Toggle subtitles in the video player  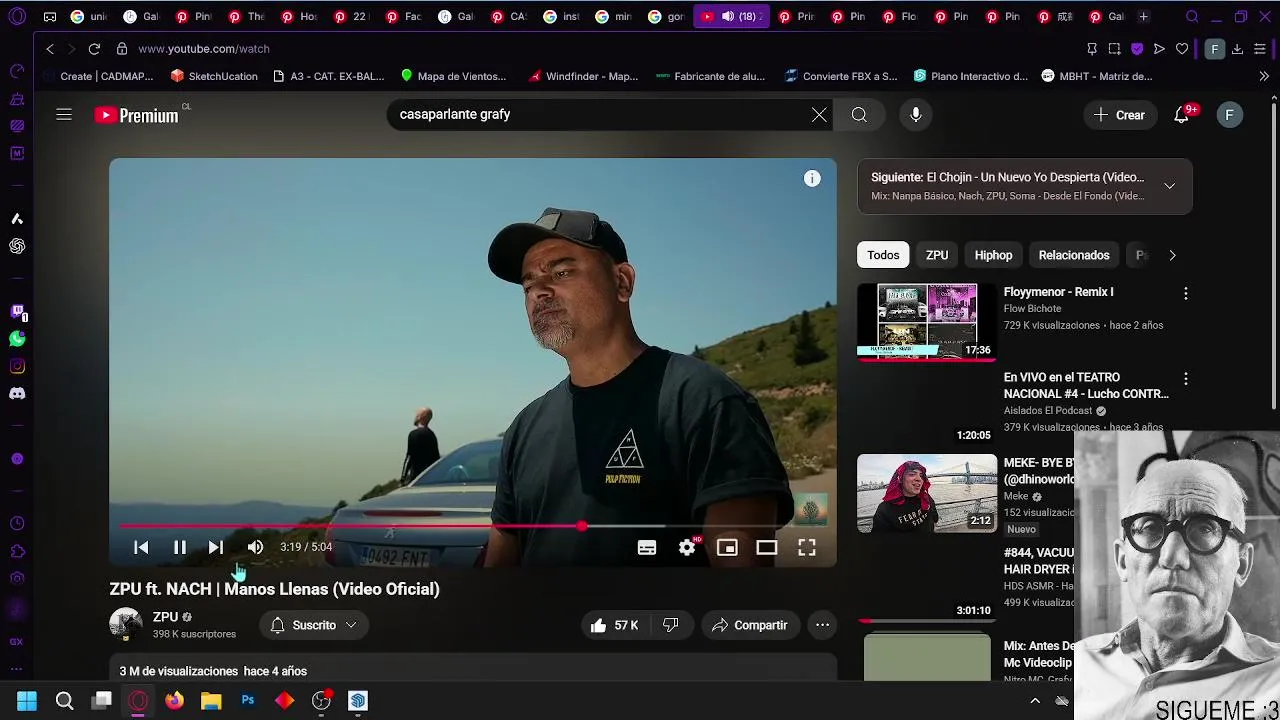647,547
